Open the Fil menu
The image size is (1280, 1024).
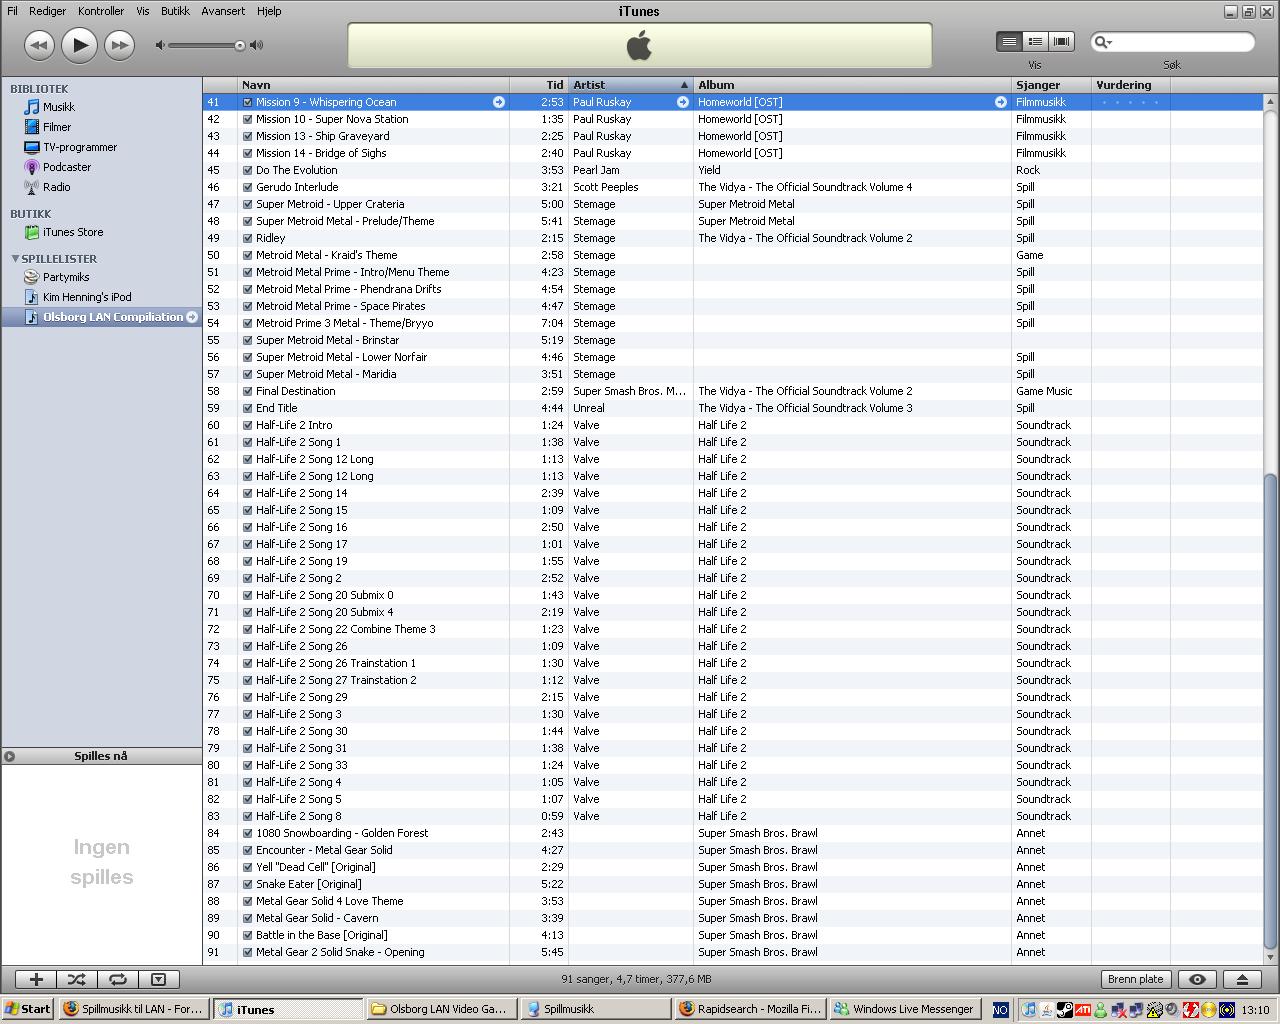click(x=13, y=11)
